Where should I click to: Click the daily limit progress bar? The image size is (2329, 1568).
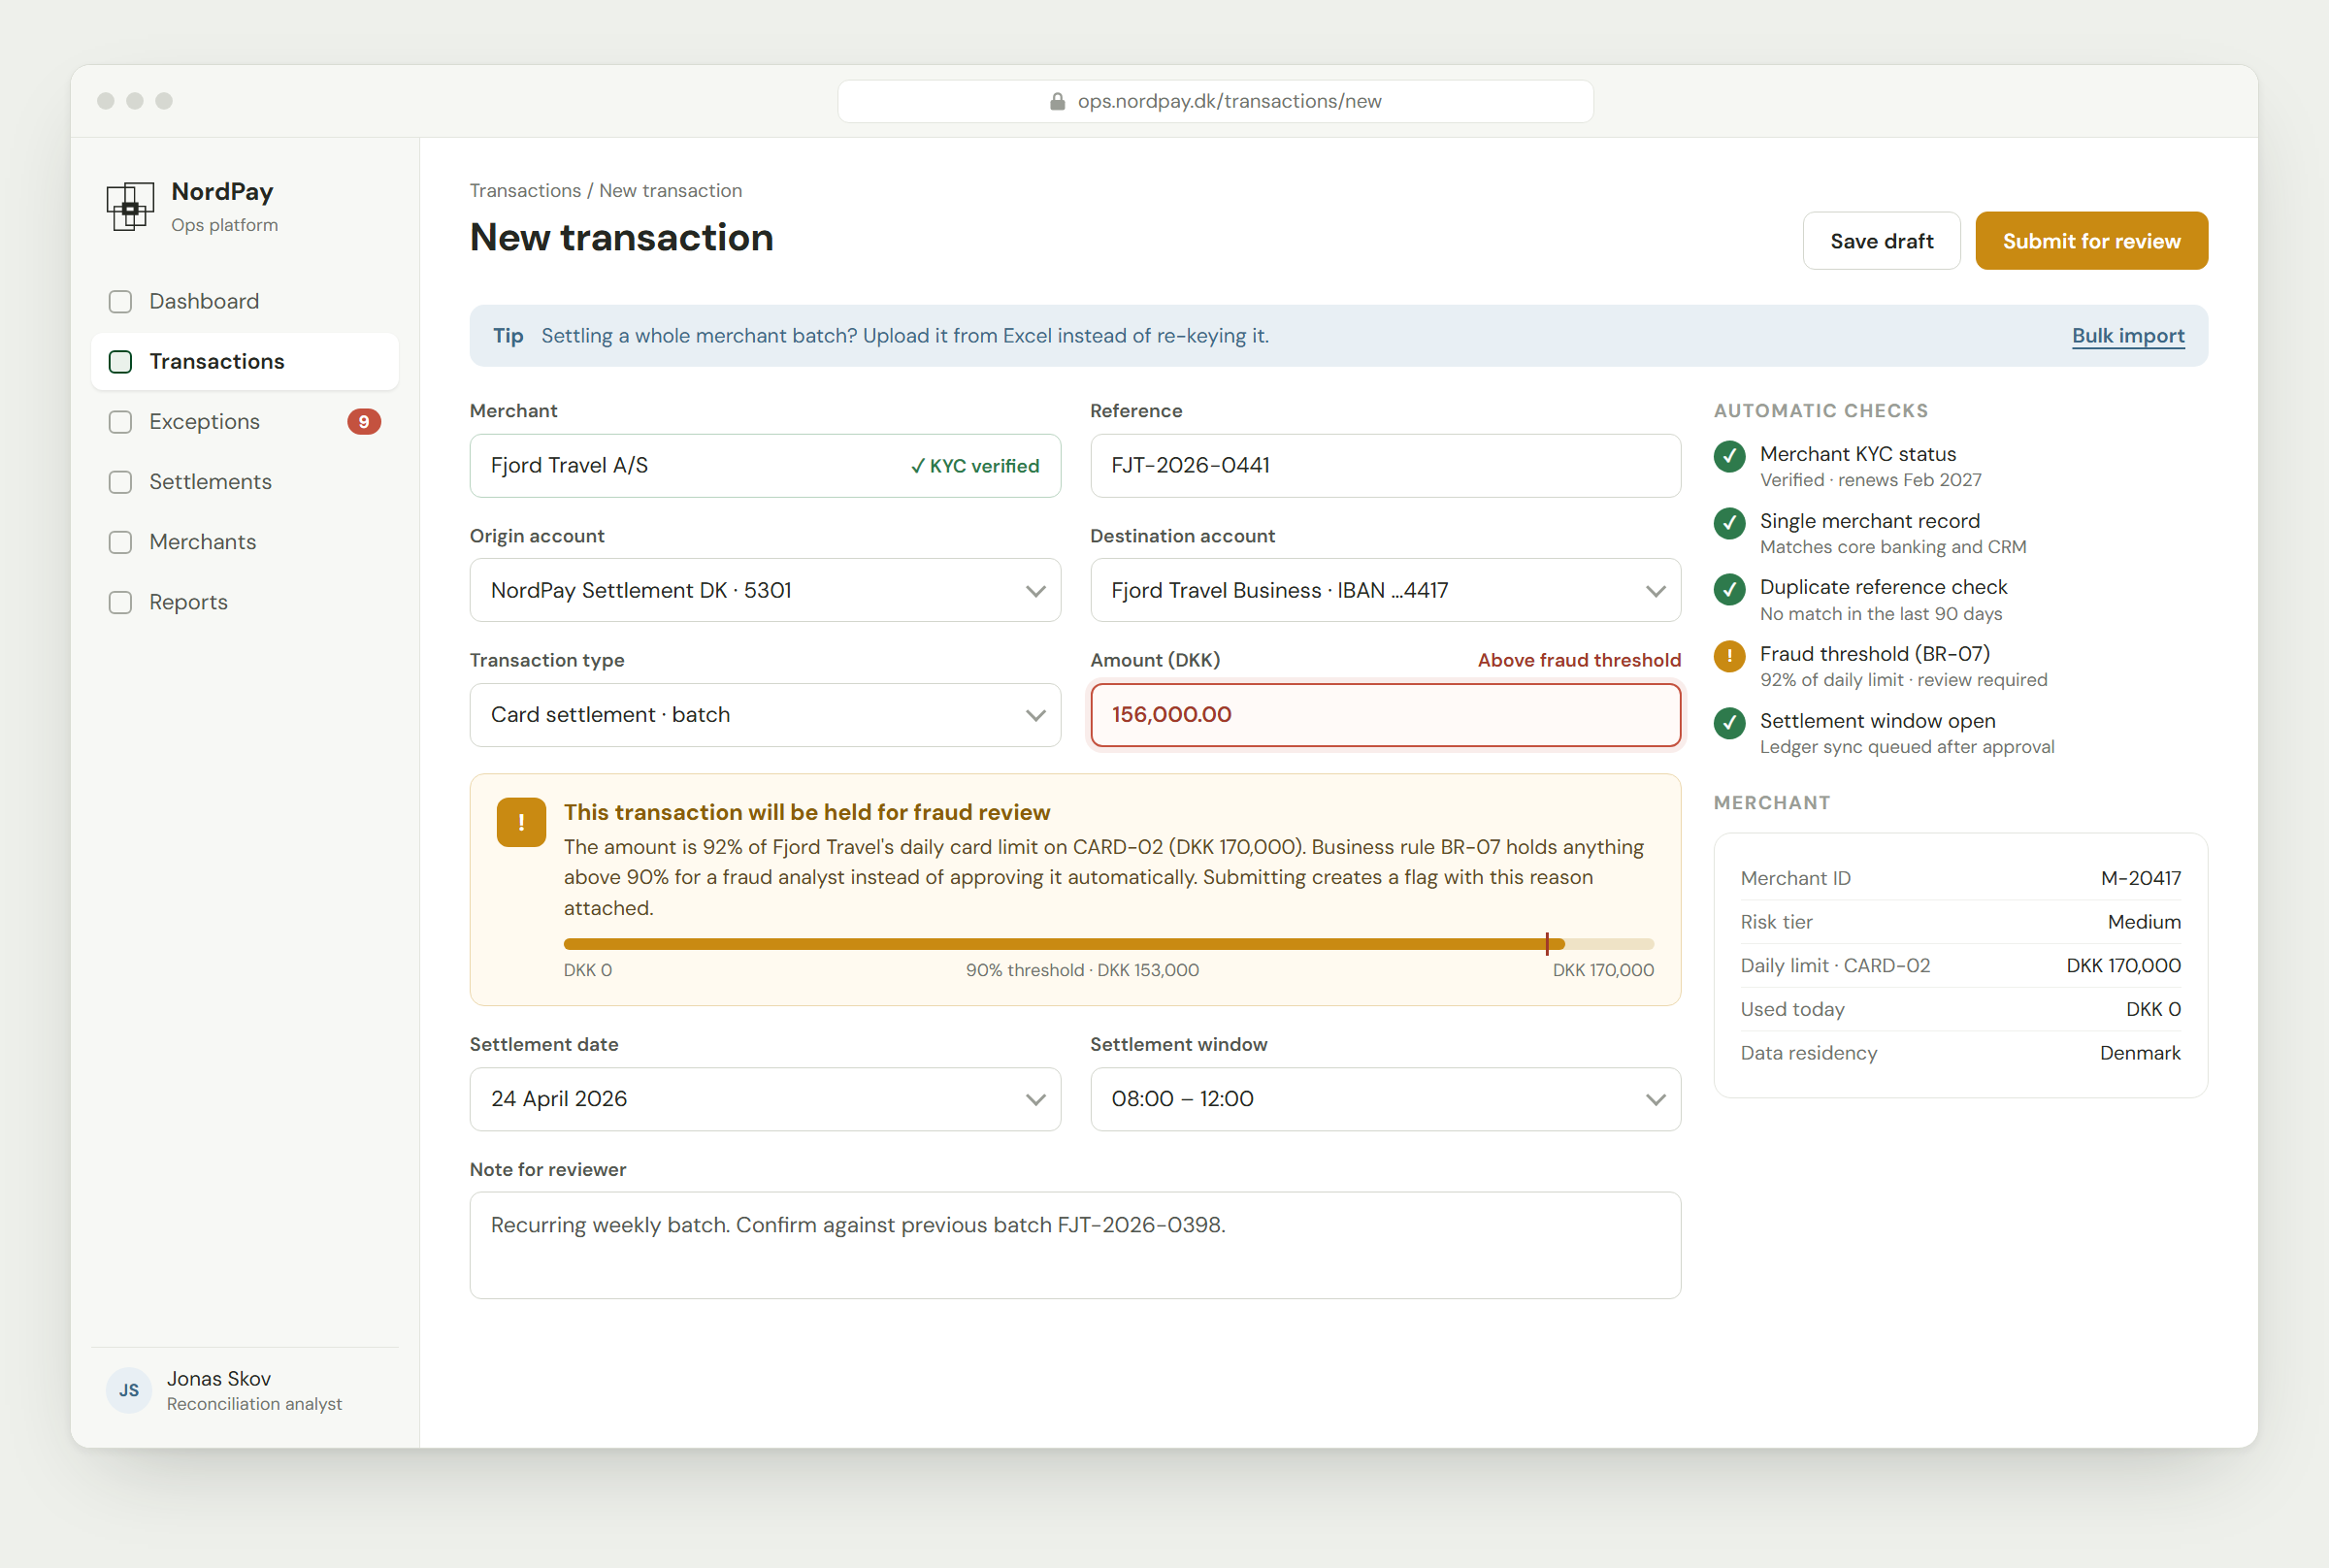[x=1108, y=944]
